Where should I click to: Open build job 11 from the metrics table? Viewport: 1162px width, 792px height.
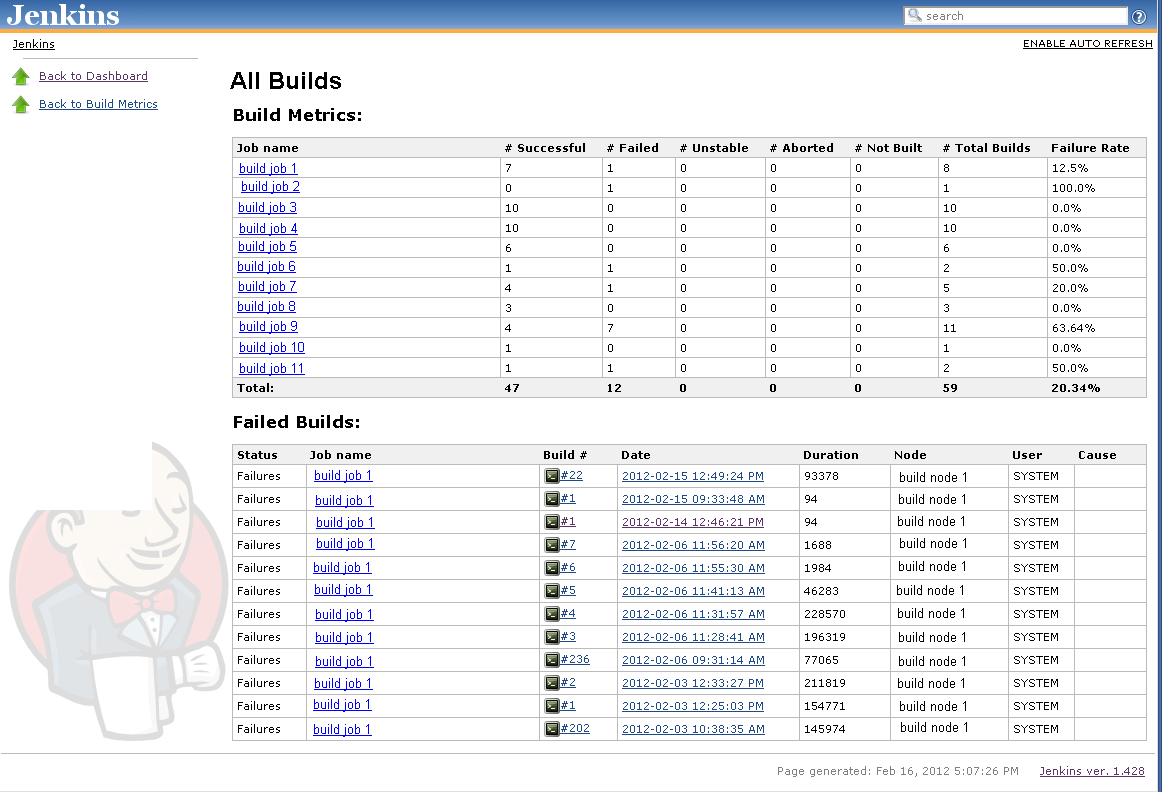pyautogui.click(x=271, y=368)
